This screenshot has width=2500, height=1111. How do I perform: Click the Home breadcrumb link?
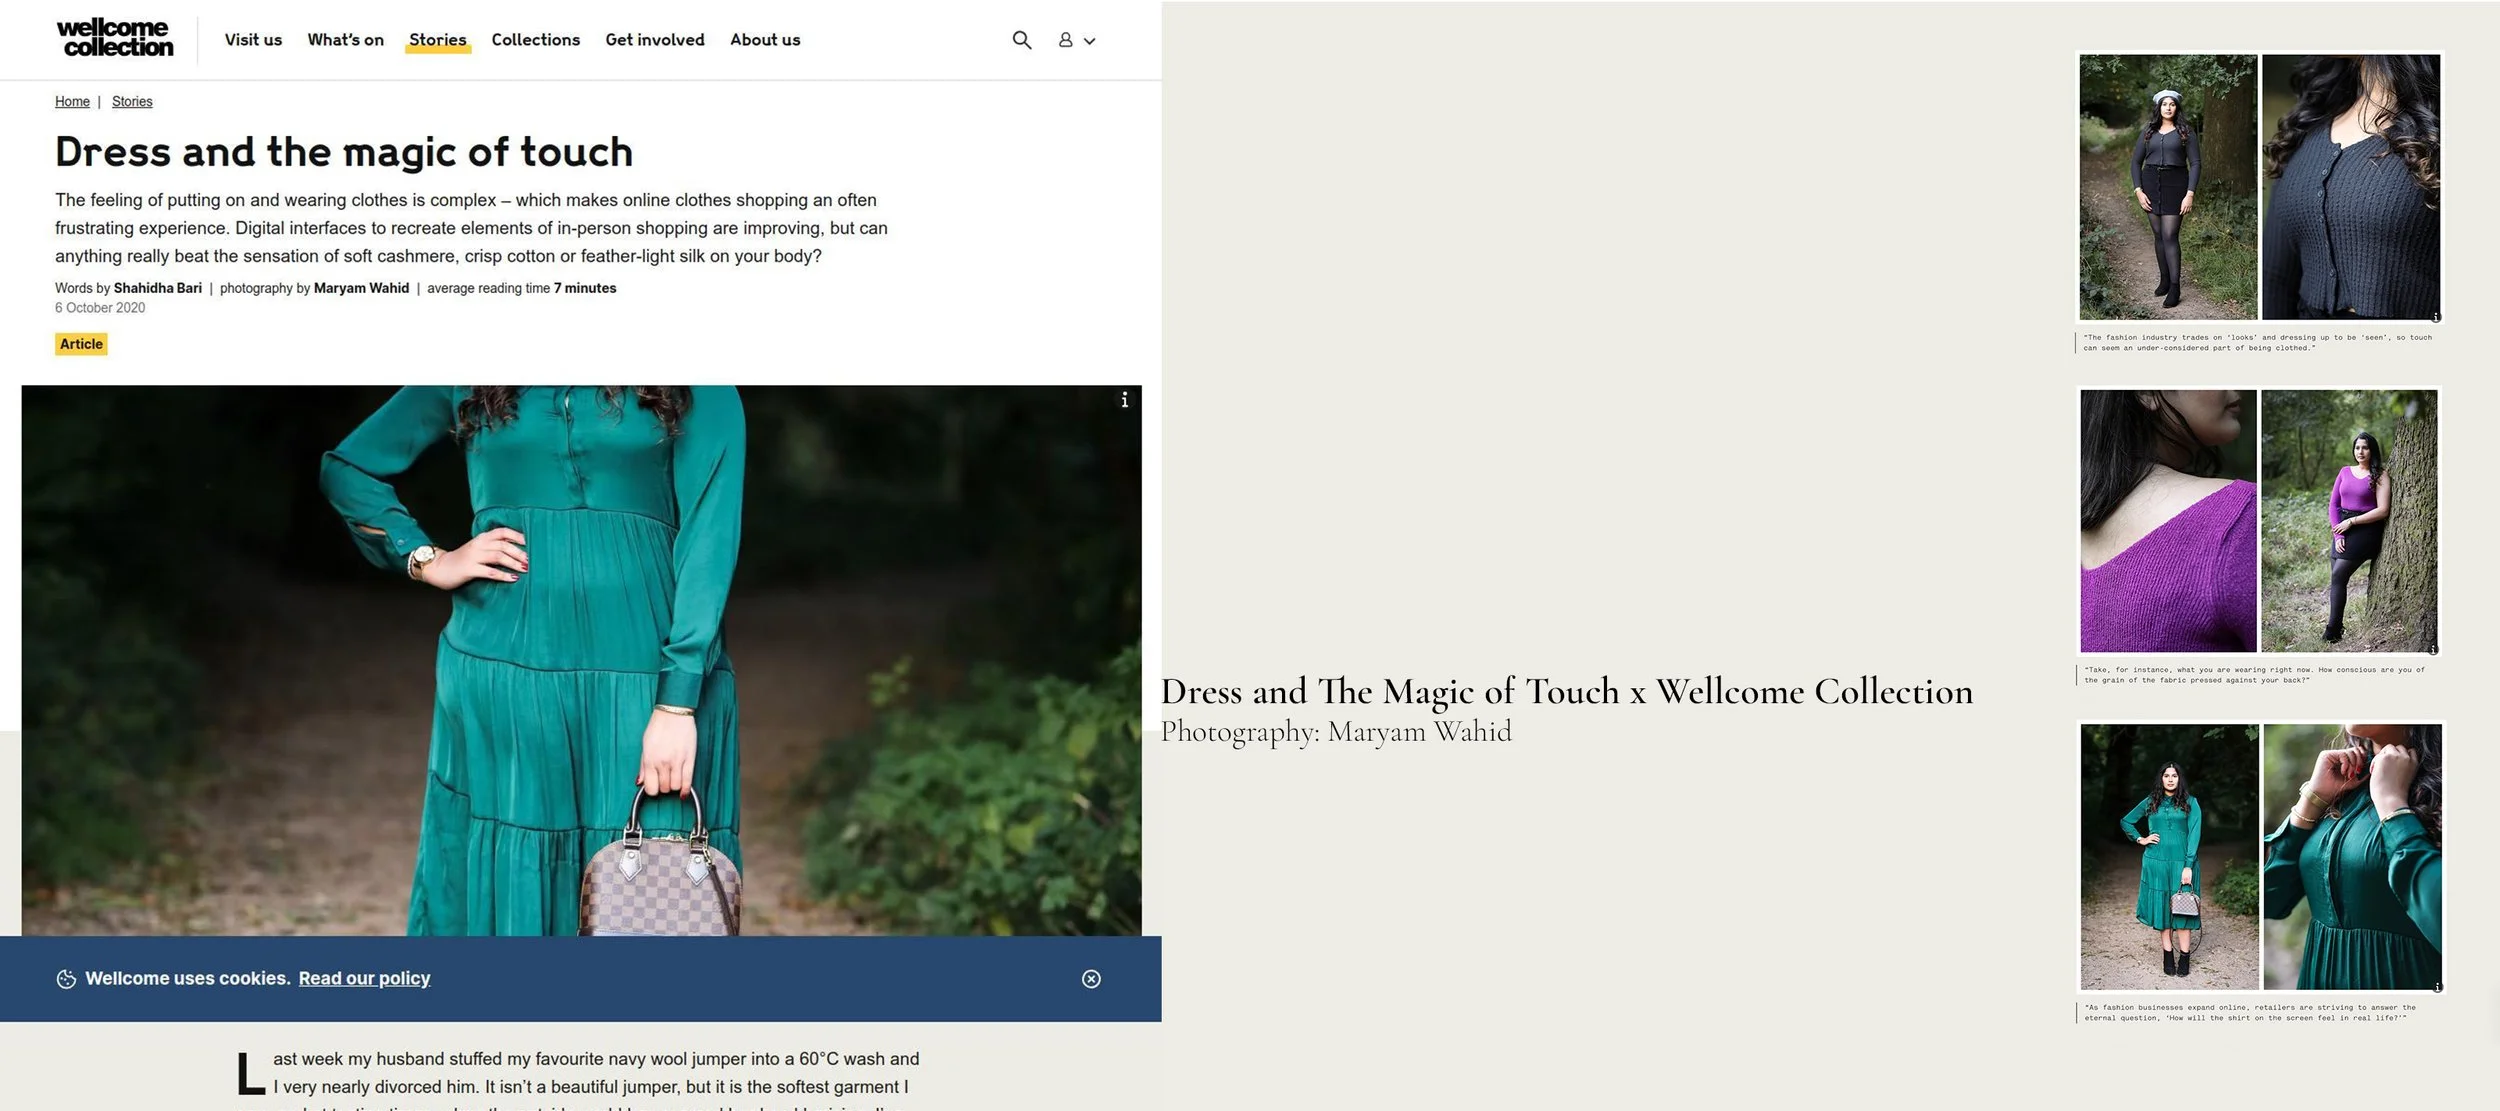(x=72, y=102)
